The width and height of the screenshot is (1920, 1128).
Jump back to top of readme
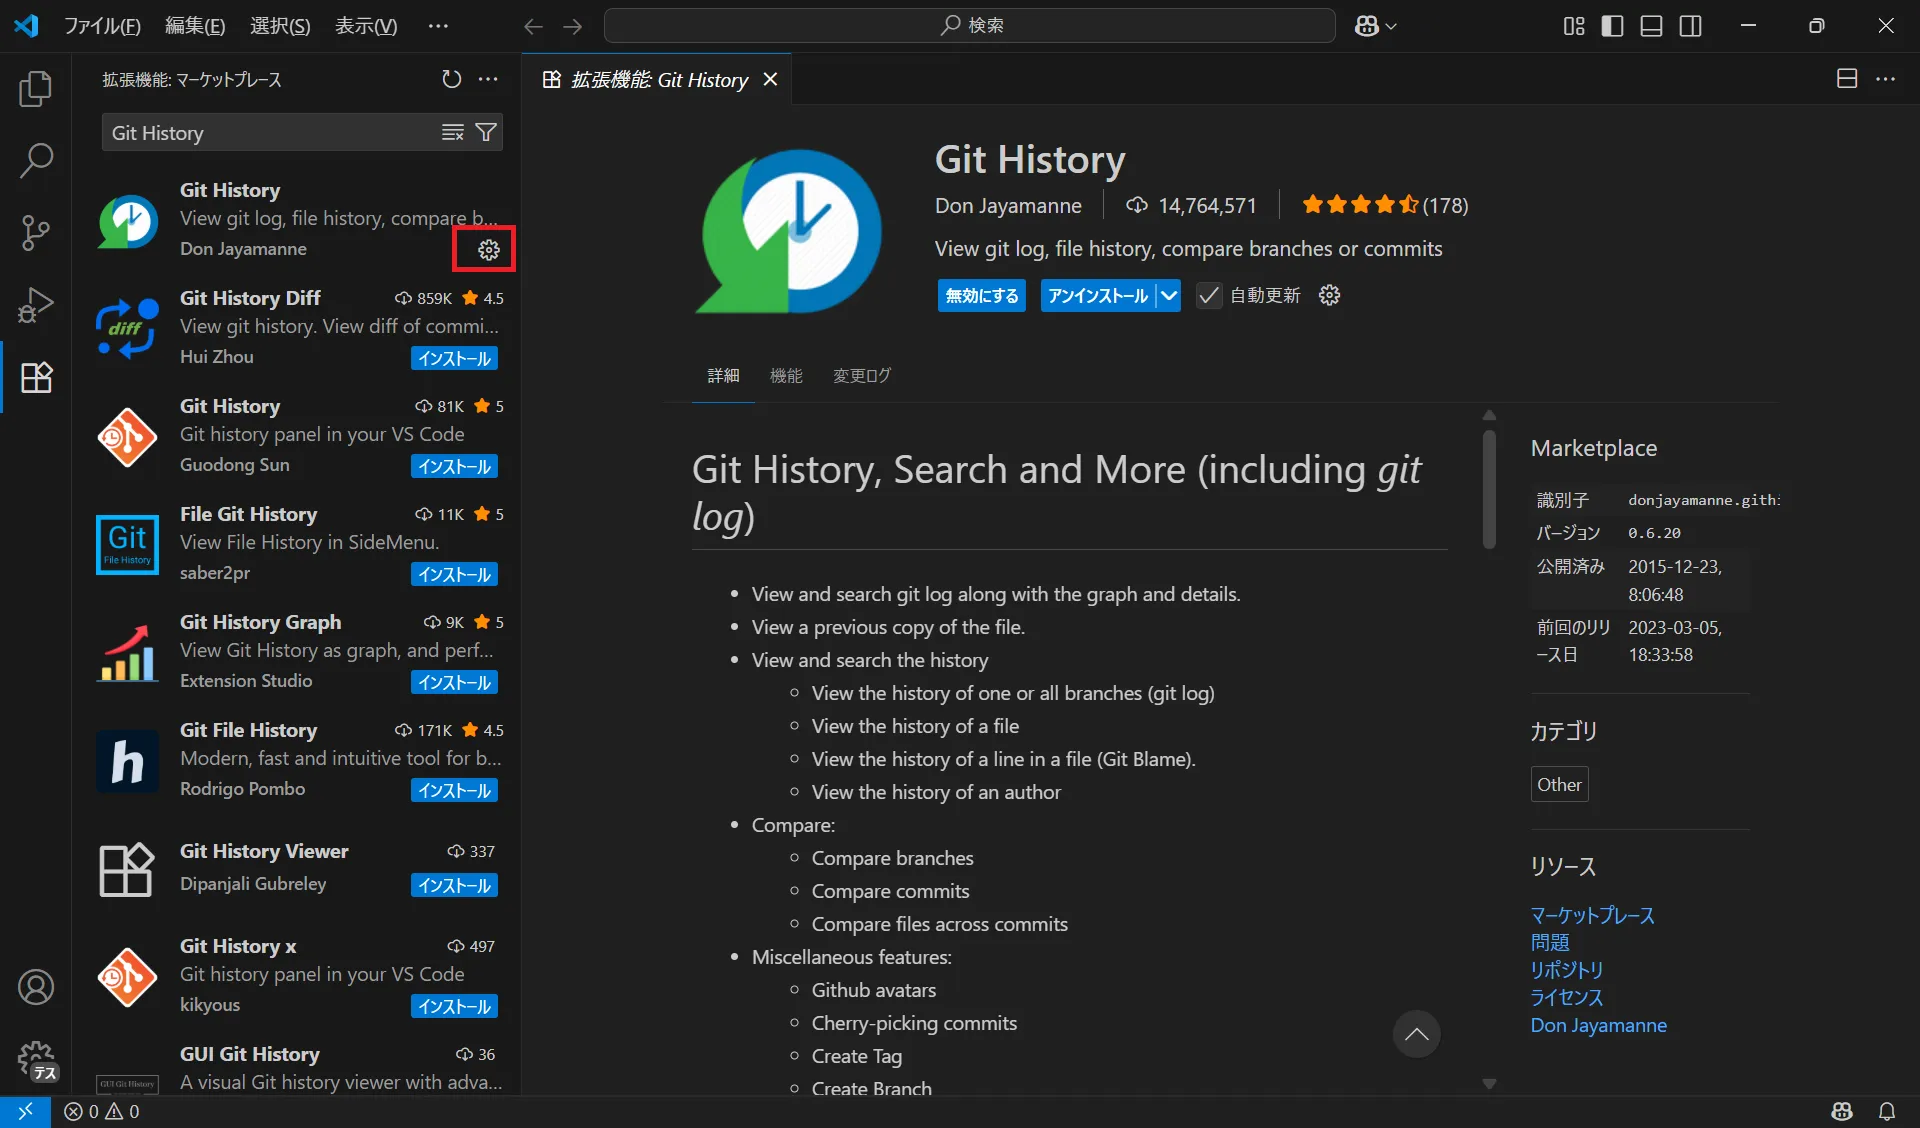click(x=1416, y=1034)
